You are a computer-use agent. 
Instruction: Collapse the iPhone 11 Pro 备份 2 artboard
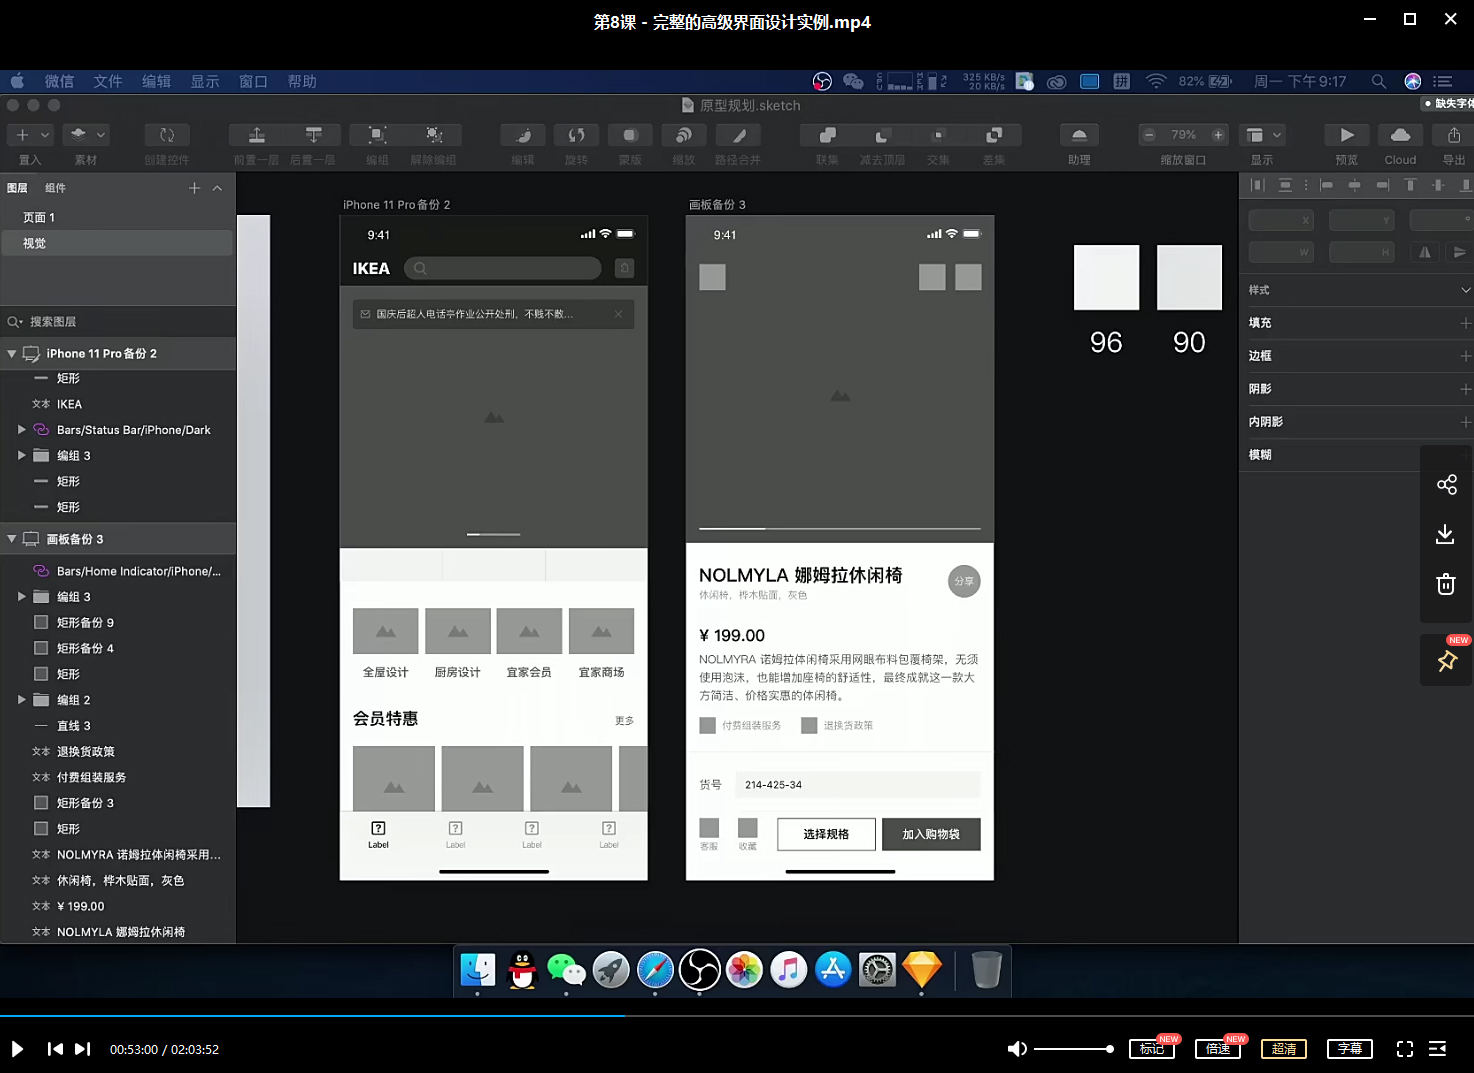pyautogui.click(x=12, y=354)
